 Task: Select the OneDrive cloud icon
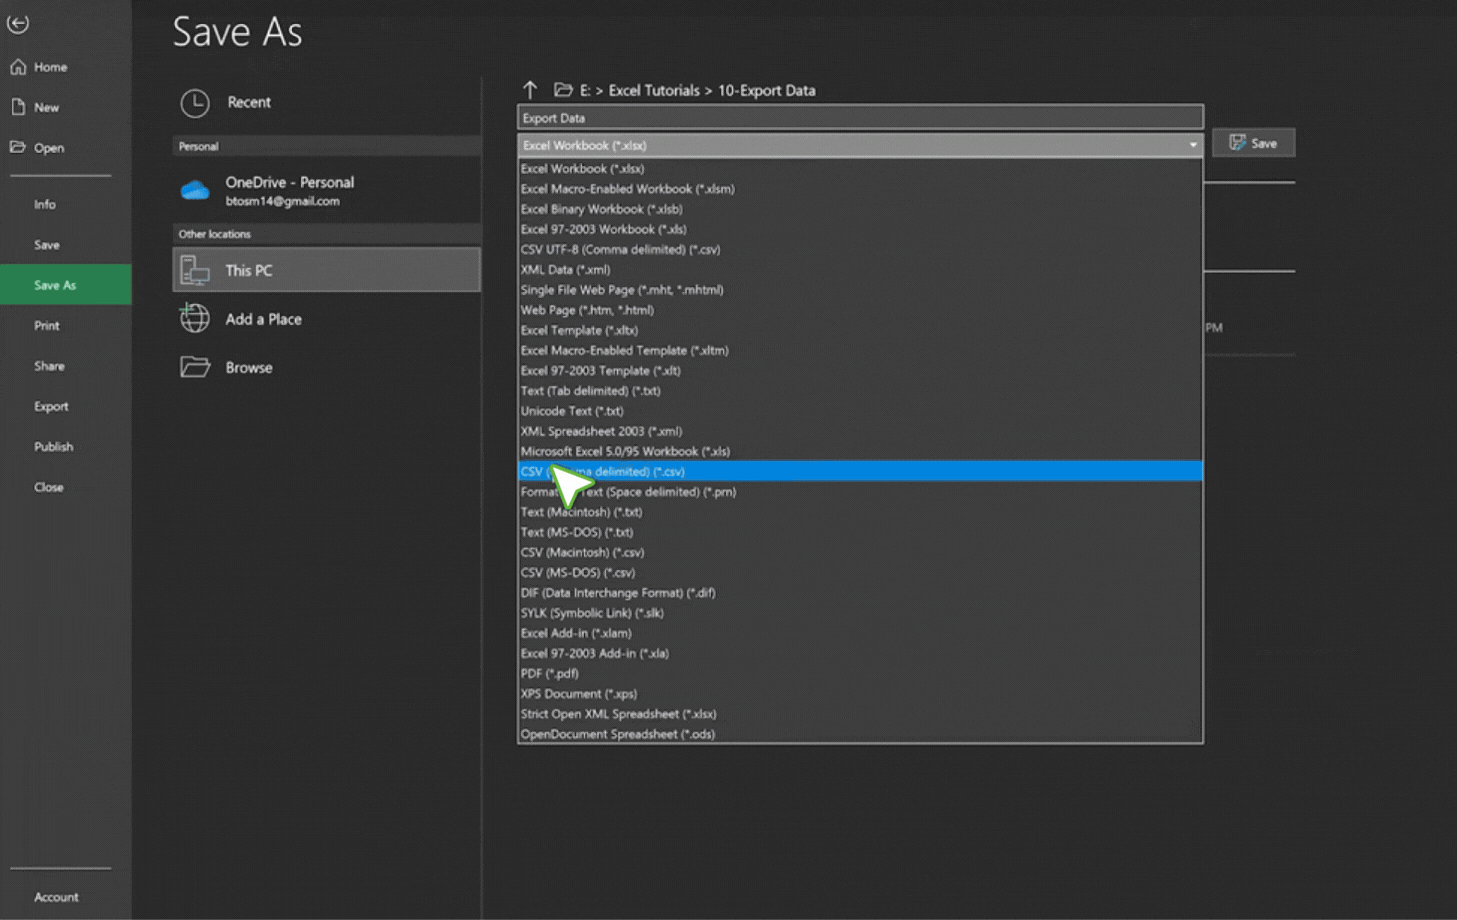pyautogui.click(x=195, y=191)
